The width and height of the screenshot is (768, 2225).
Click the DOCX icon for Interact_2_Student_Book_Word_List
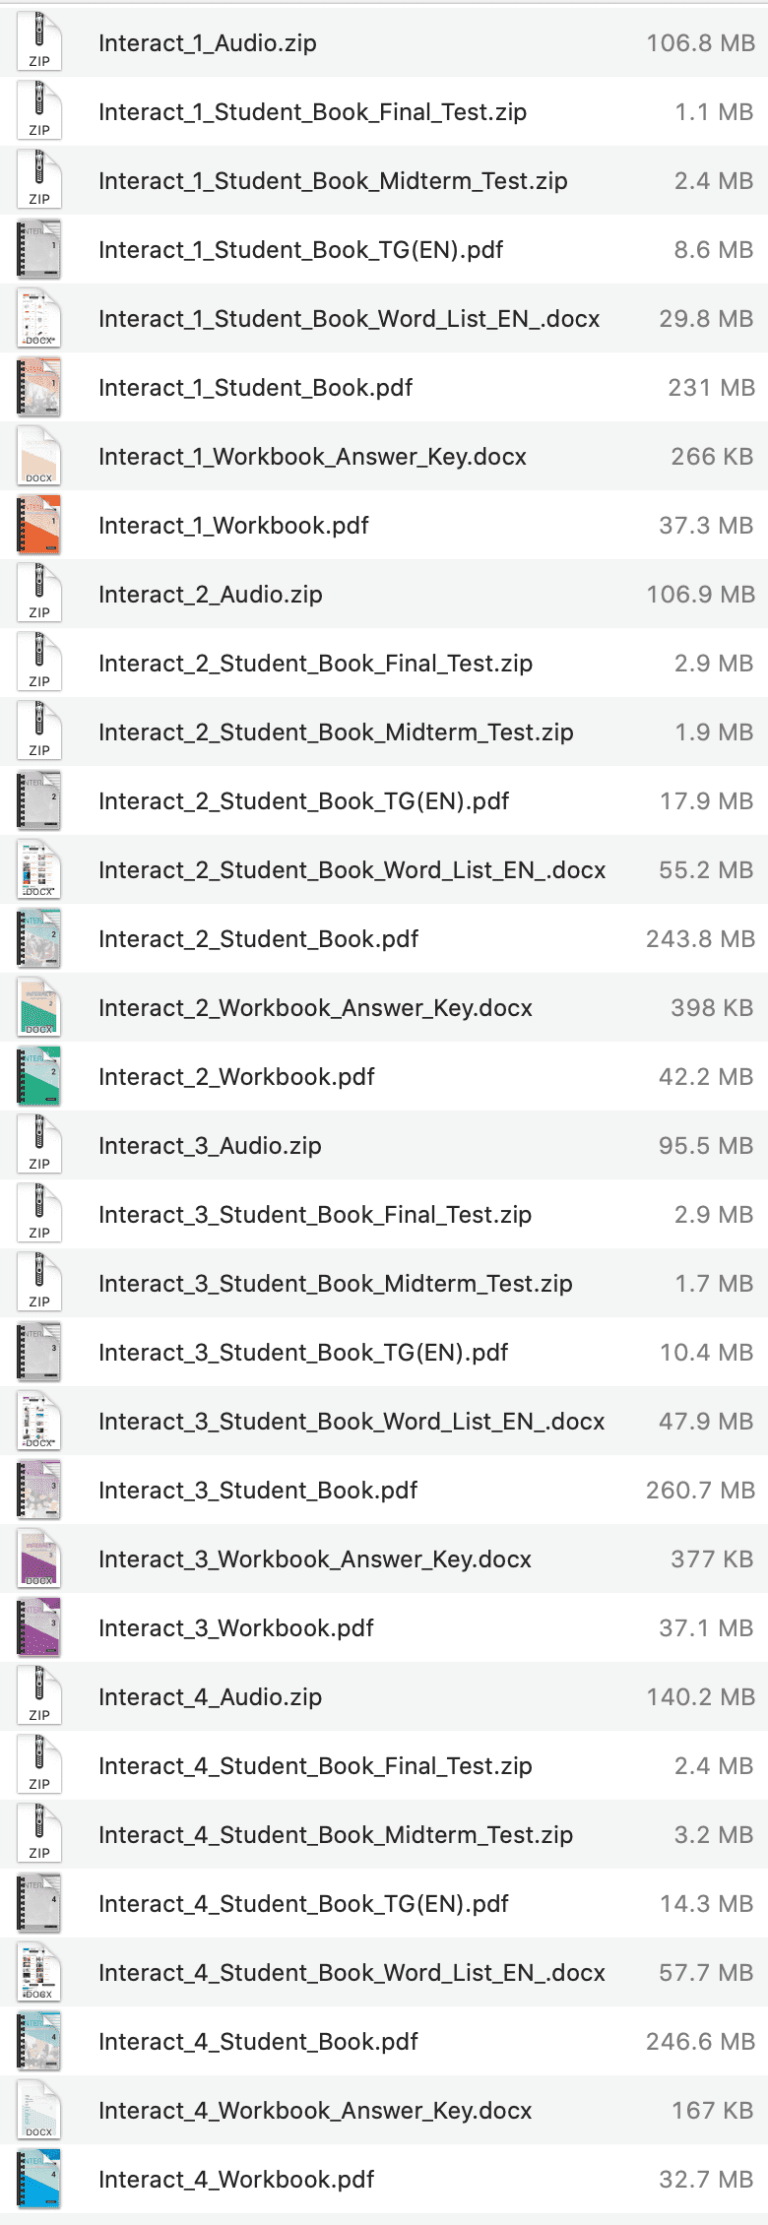tap(39, 870)
